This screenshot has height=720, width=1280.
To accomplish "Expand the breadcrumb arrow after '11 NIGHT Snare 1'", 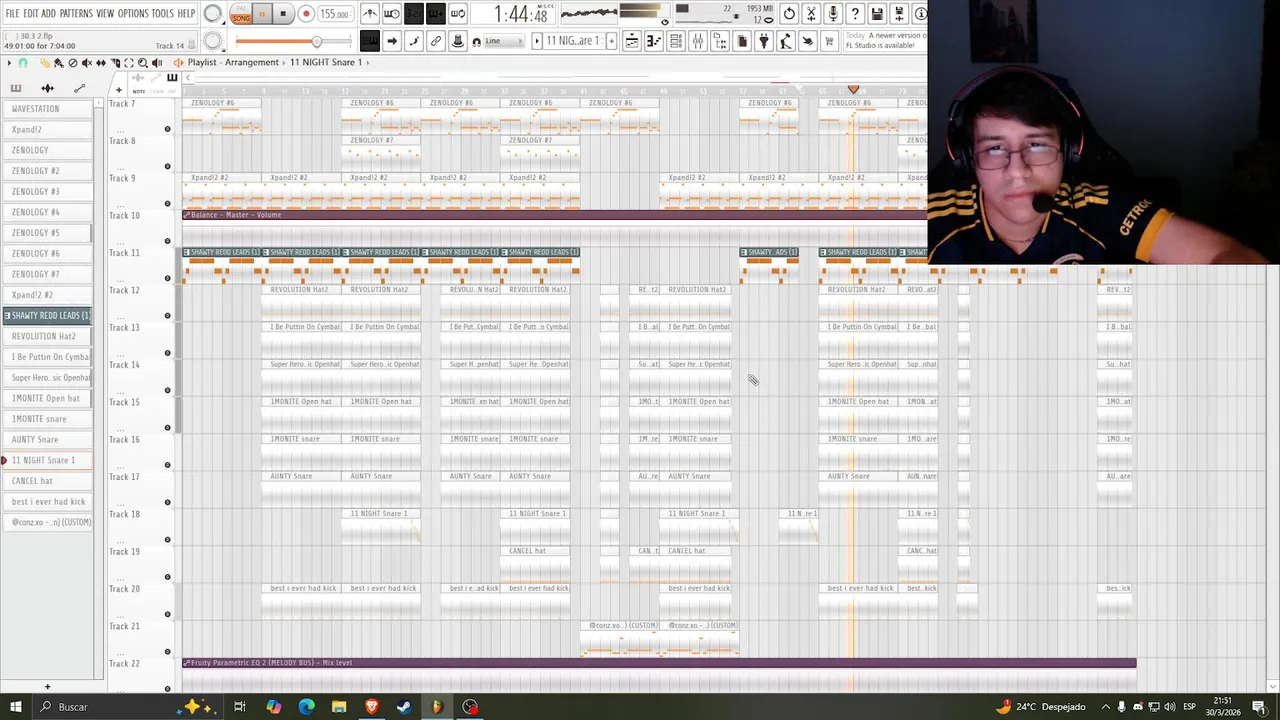I will (x=368, y=62).
